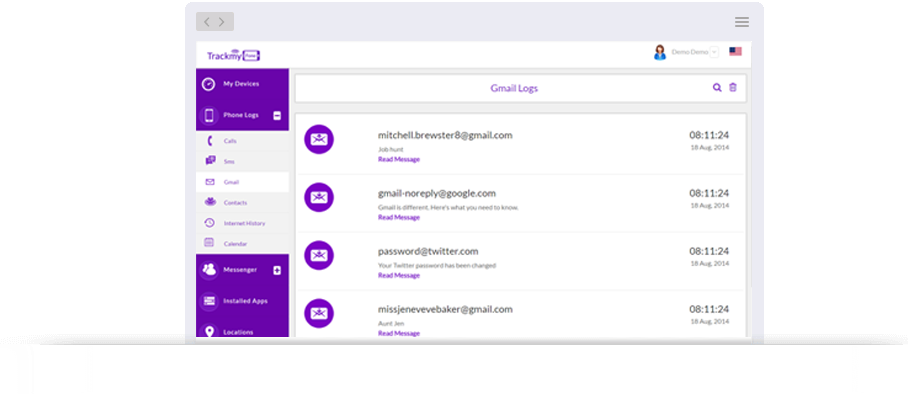Select Messenger menu label
Screen dimensions: 908x395
240,270
